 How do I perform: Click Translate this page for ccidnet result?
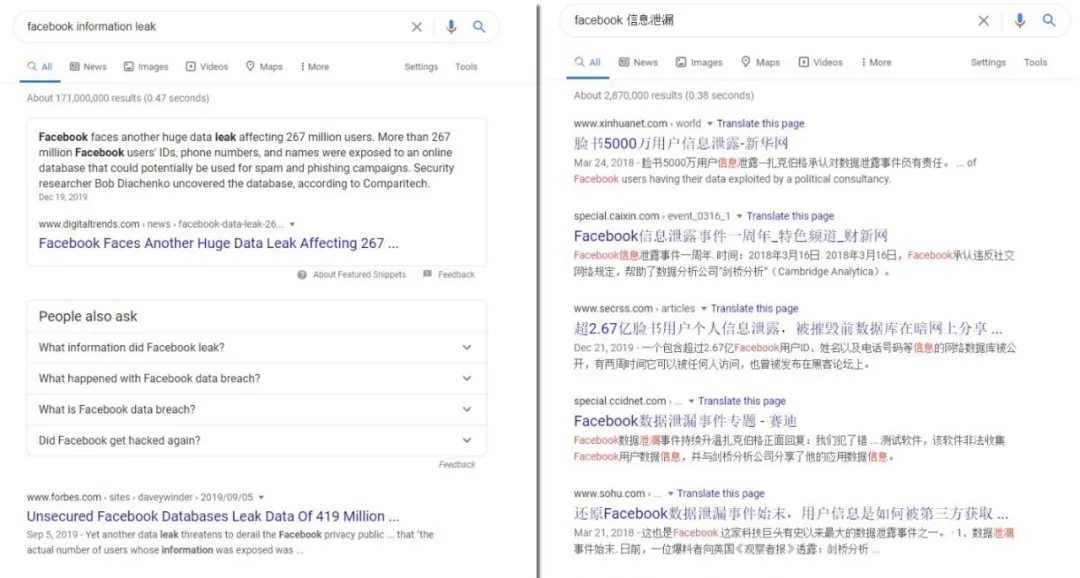[x=742, y=401]
